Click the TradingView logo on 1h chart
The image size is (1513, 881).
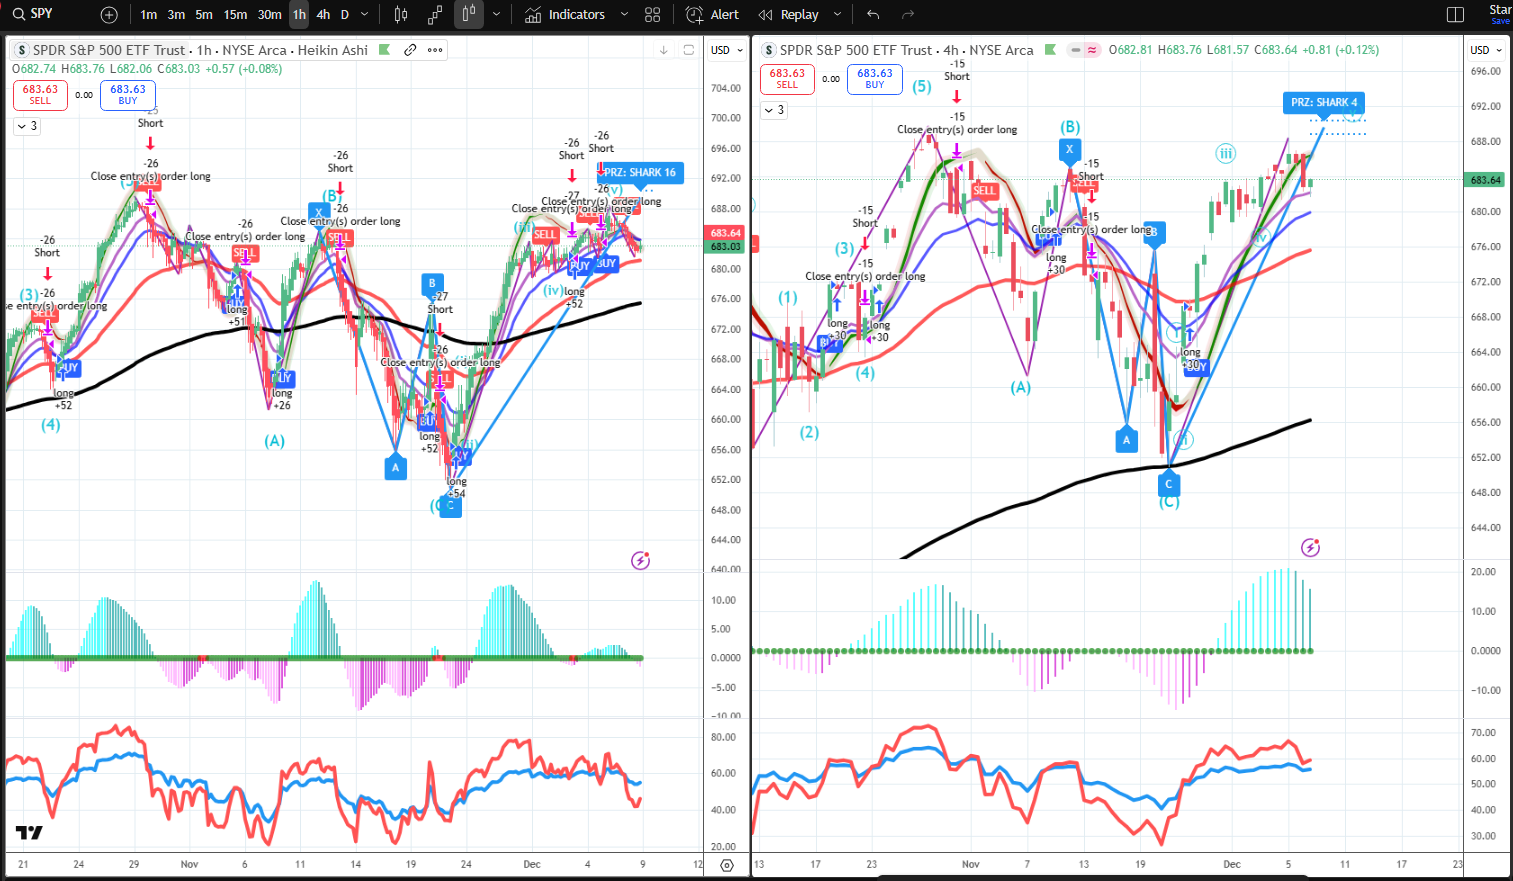click(x=29, y=833)
